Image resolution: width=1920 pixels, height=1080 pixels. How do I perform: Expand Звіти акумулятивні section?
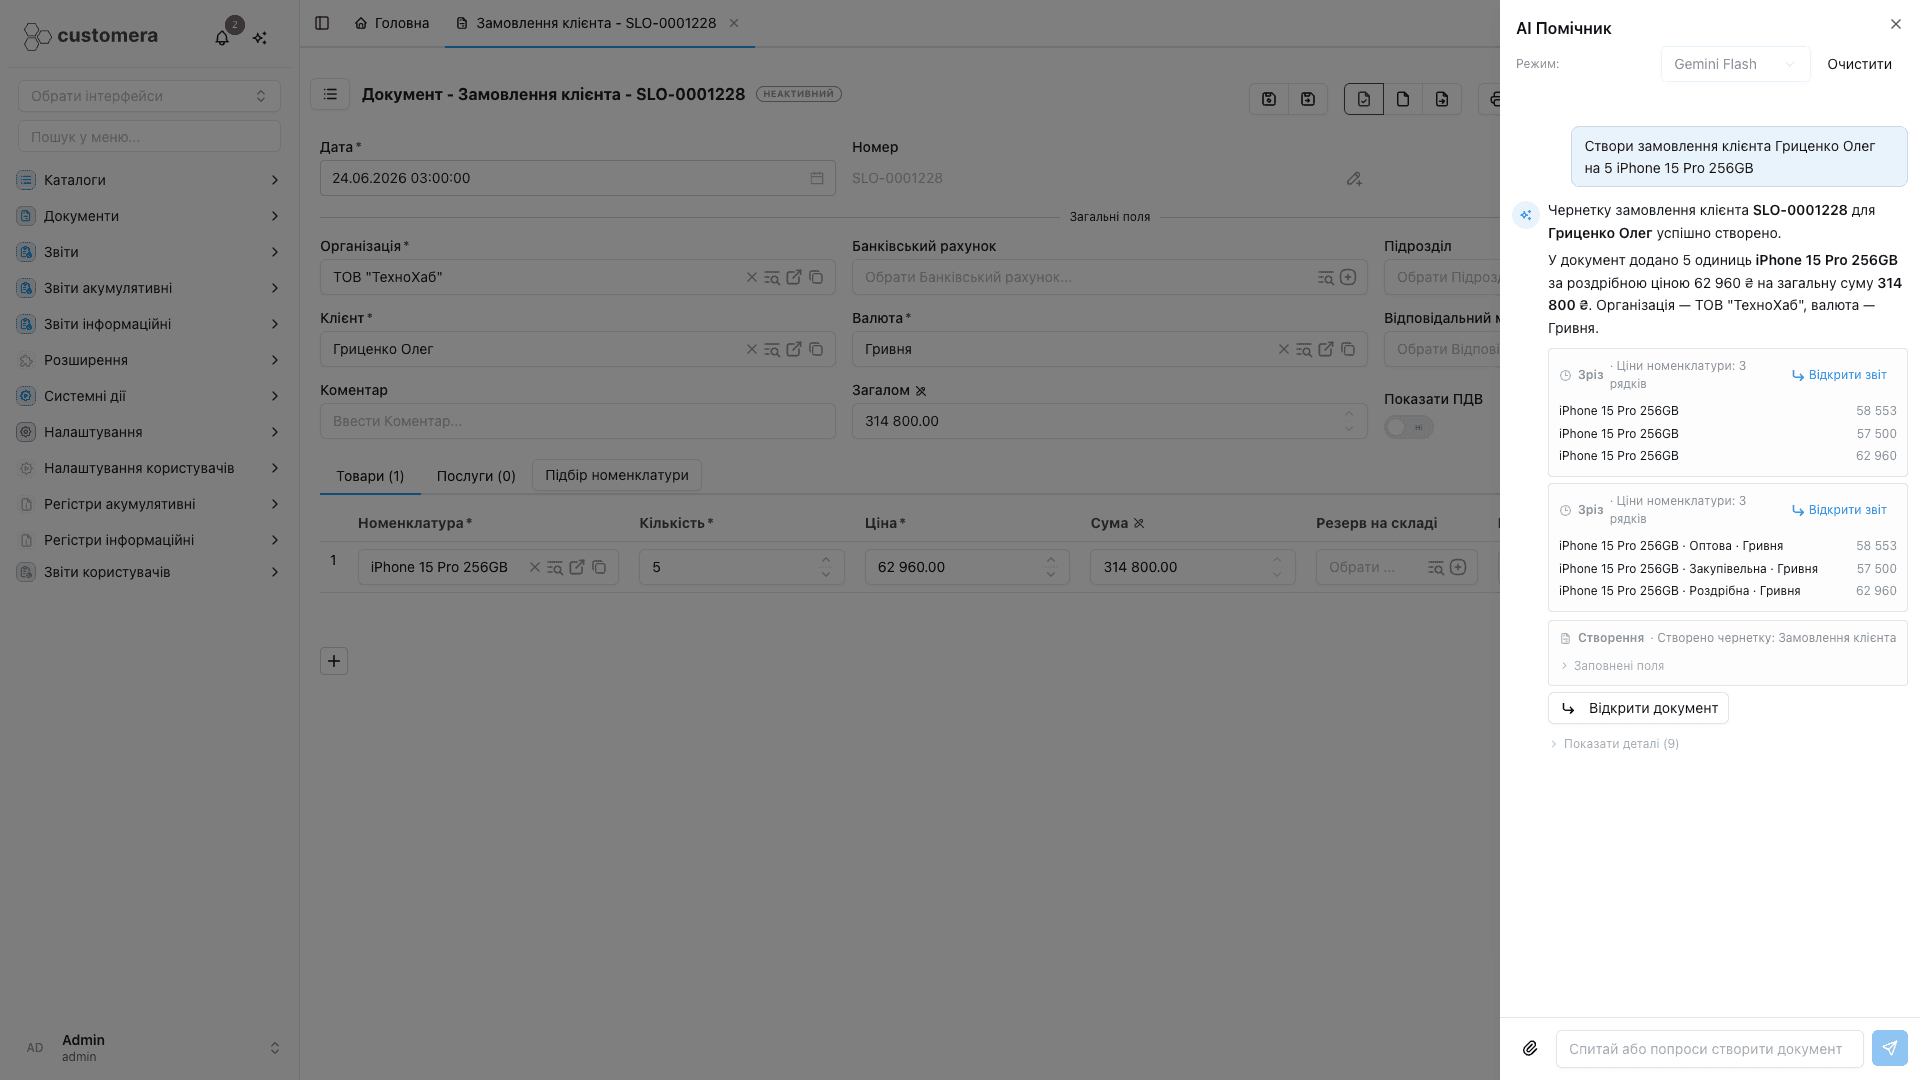point(148,288)
